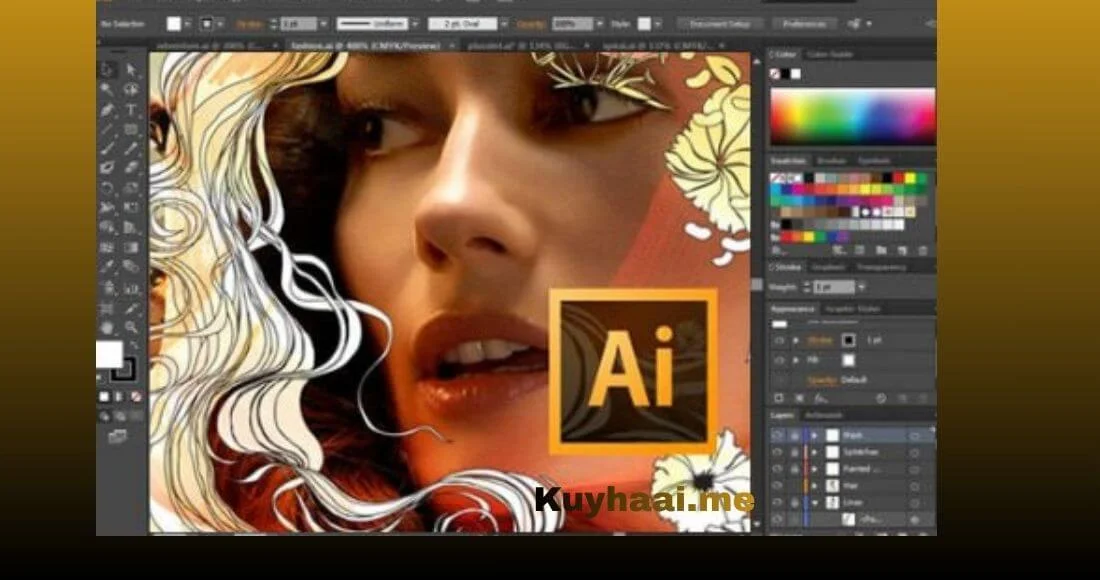Viewport: 1100px width, 580px height.
Task: Toggle Stroke visibility in Appearance panel
Action: coord(779,340)
